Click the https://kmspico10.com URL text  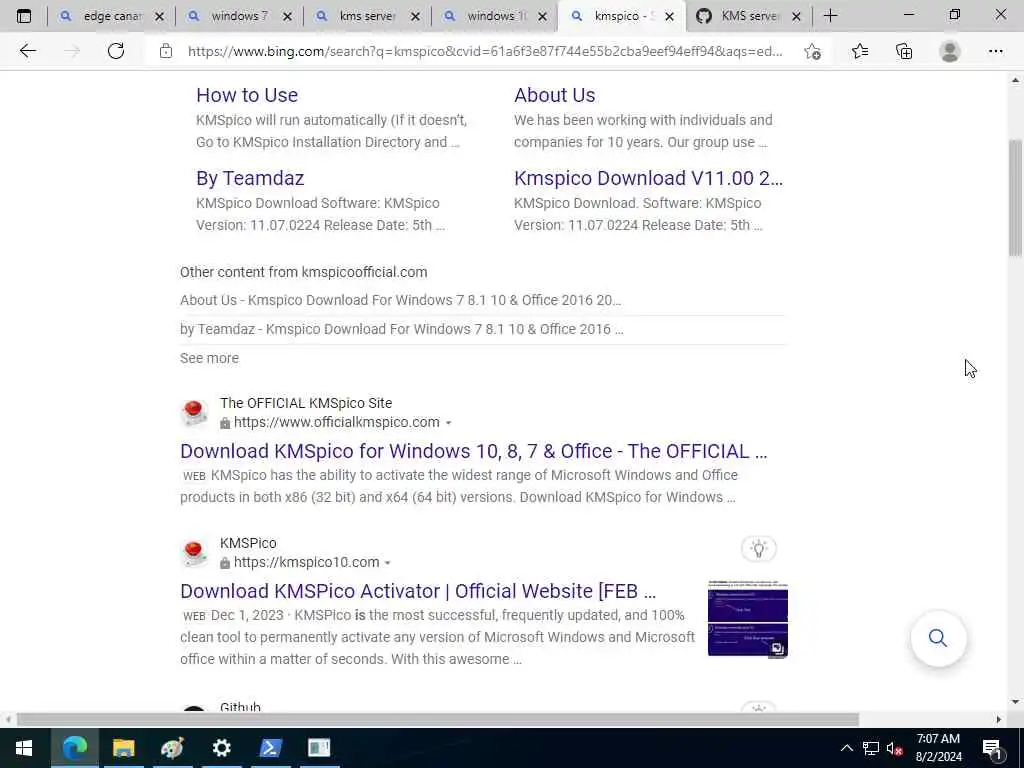click(x=306, y=562)
